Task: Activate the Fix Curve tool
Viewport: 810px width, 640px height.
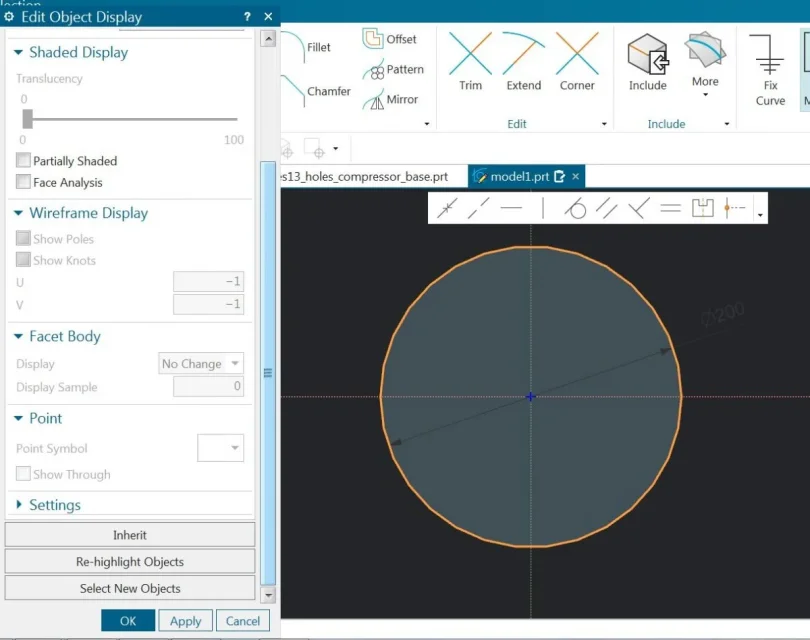Action: [770, 68]
